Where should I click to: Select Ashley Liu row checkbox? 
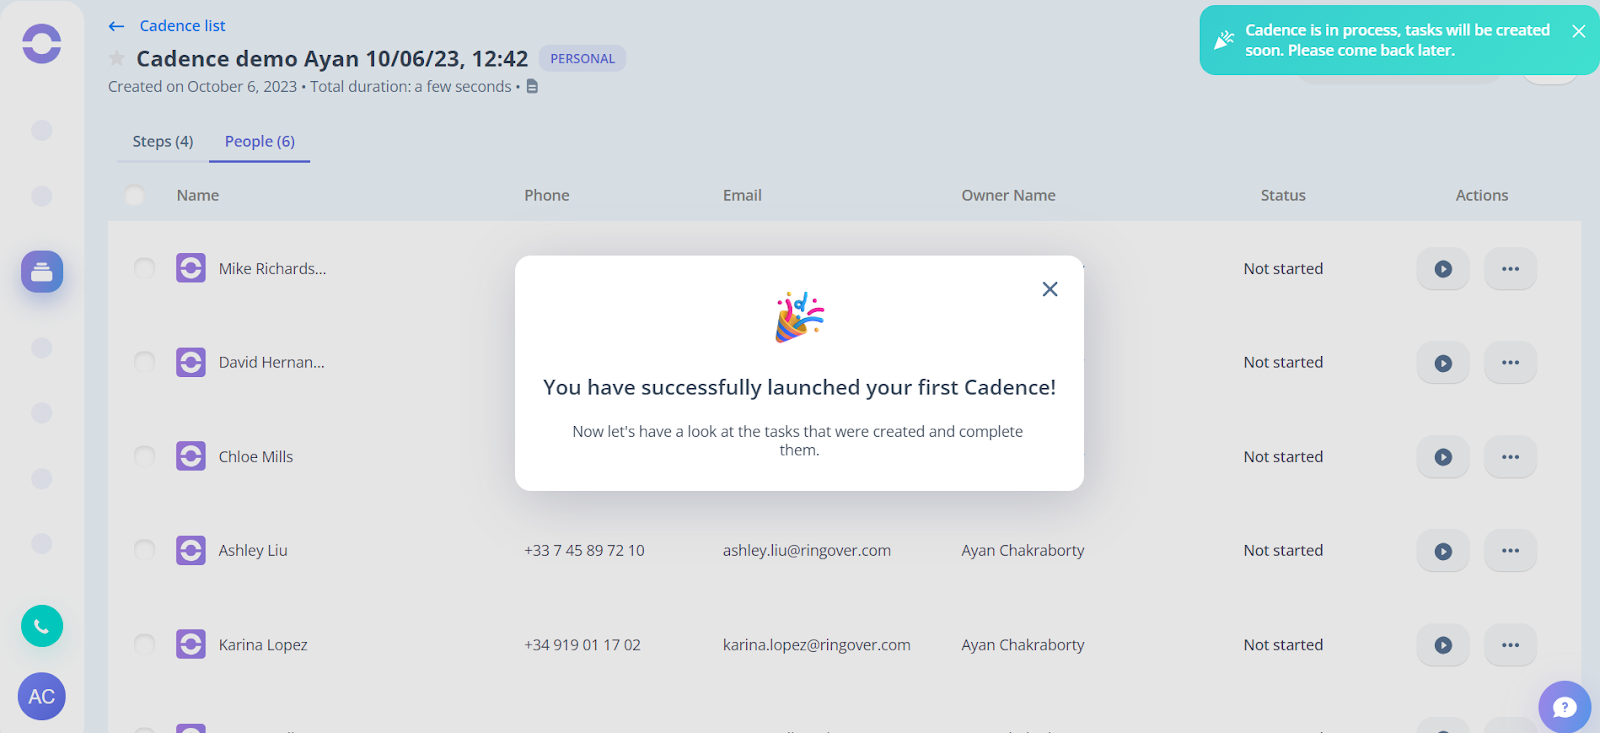pos(145,550)
